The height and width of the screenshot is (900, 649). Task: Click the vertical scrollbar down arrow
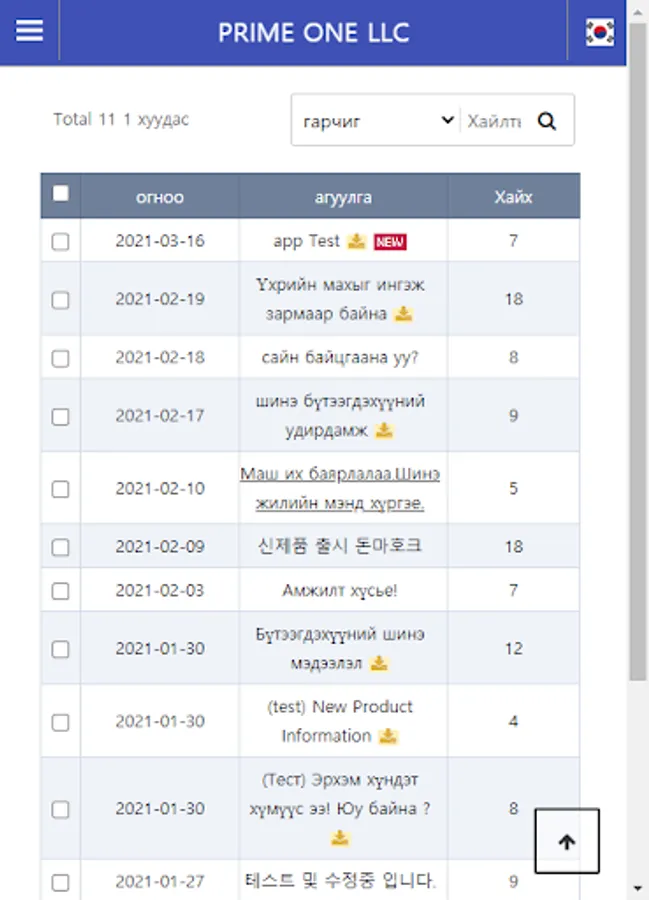pos(638,889)
